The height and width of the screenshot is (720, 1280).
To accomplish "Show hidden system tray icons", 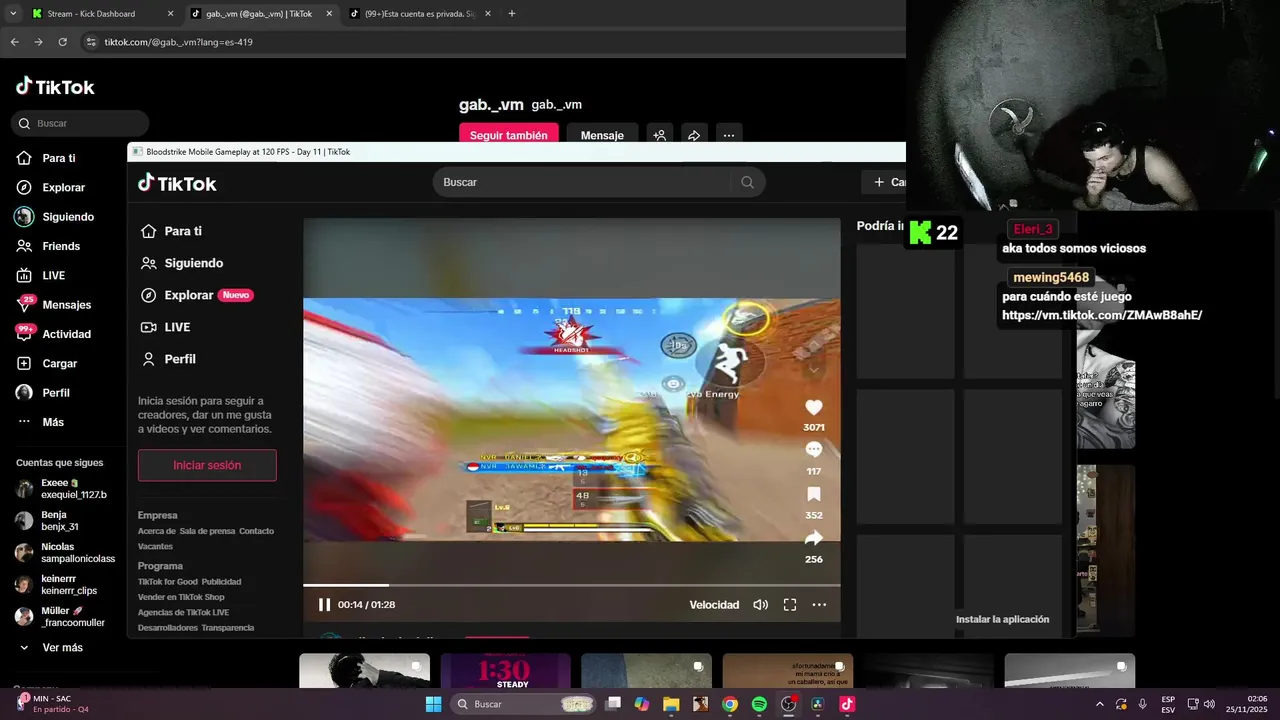I will point(1100,704).
